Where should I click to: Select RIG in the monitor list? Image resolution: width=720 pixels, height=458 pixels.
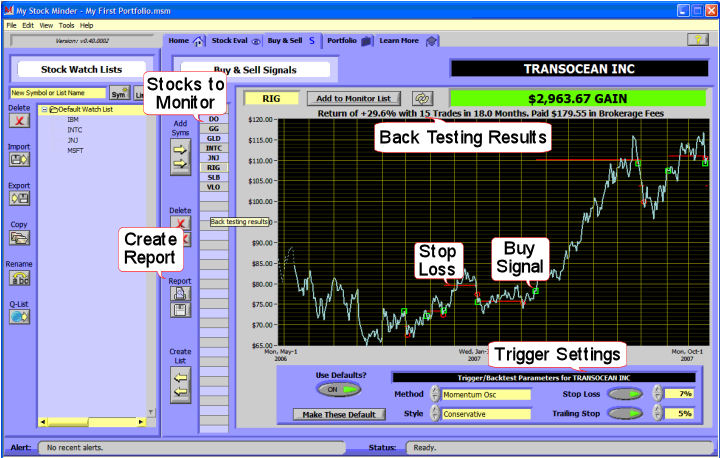214,168
